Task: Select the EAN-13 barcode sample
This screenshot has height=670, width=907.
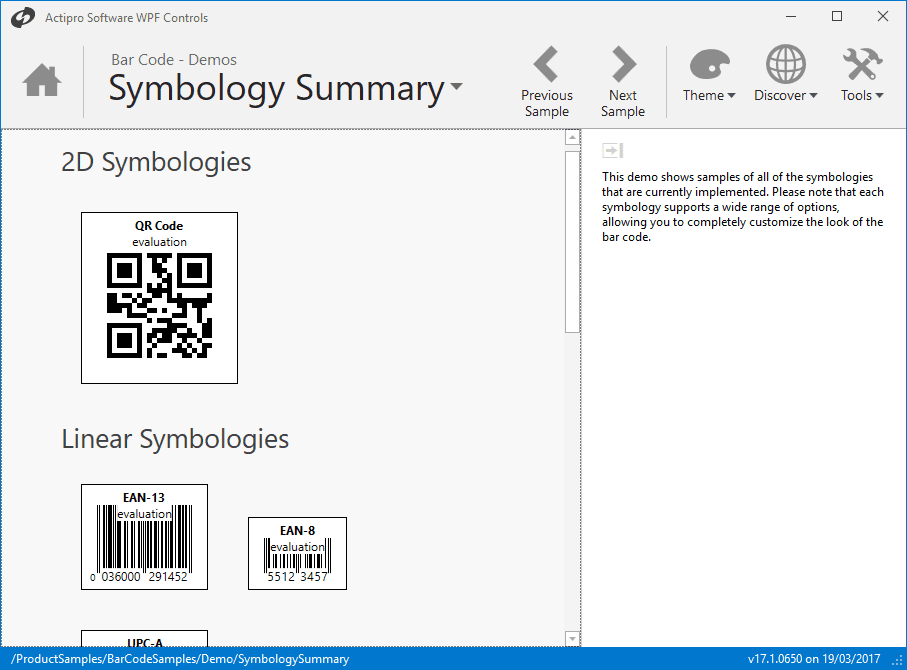Action: click(144, 537)
